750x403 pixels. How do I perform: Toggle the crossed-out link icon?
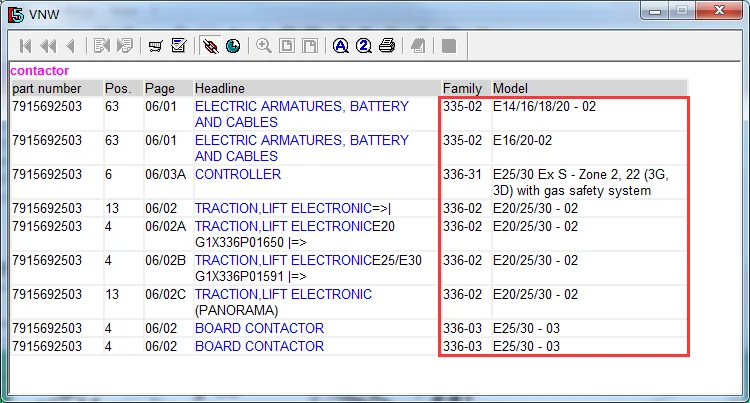pos(210,46)
